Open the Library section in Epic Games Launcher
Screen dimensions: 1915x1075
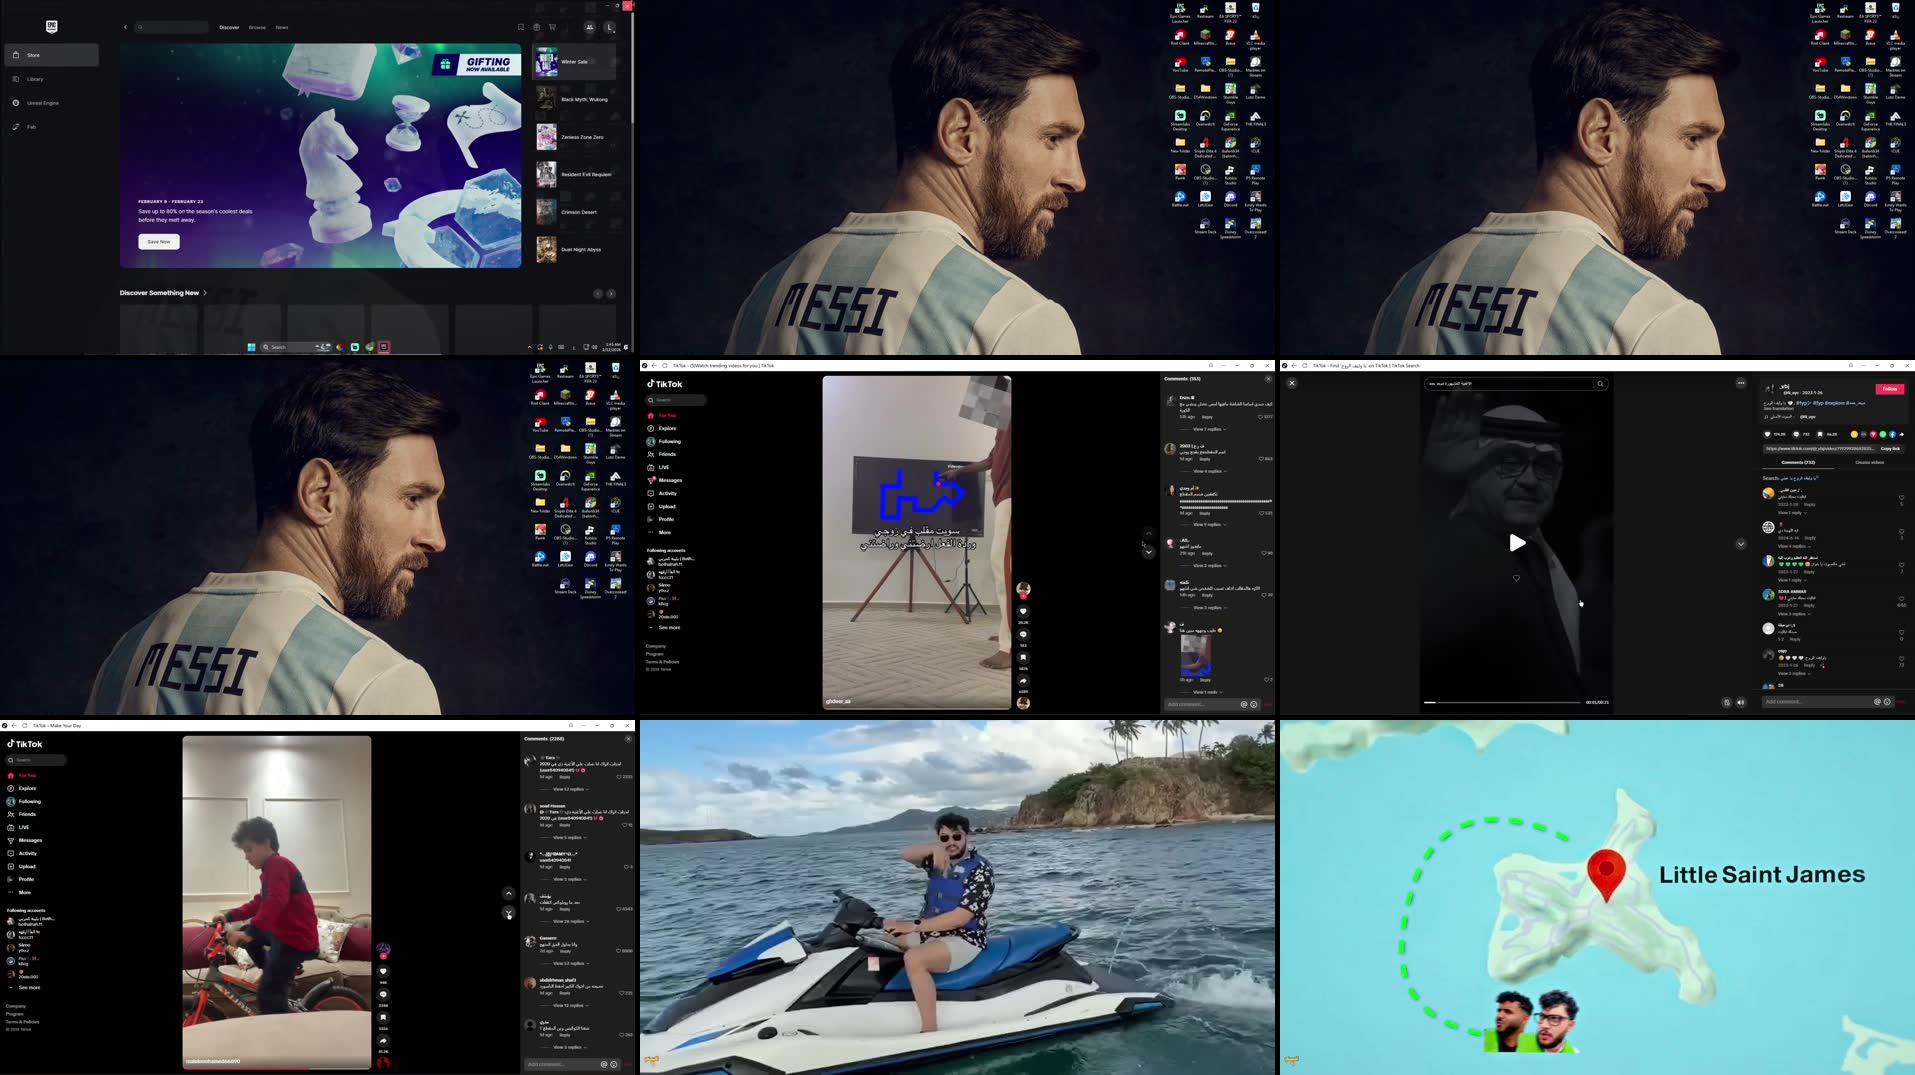[35, 79]
